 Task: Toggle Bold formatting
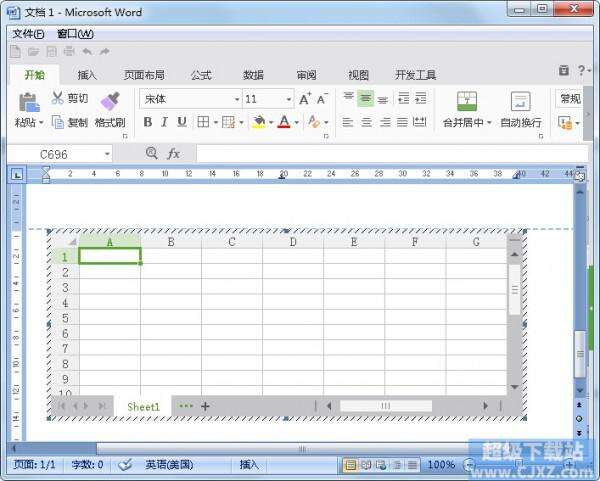(x=148, y=122)
